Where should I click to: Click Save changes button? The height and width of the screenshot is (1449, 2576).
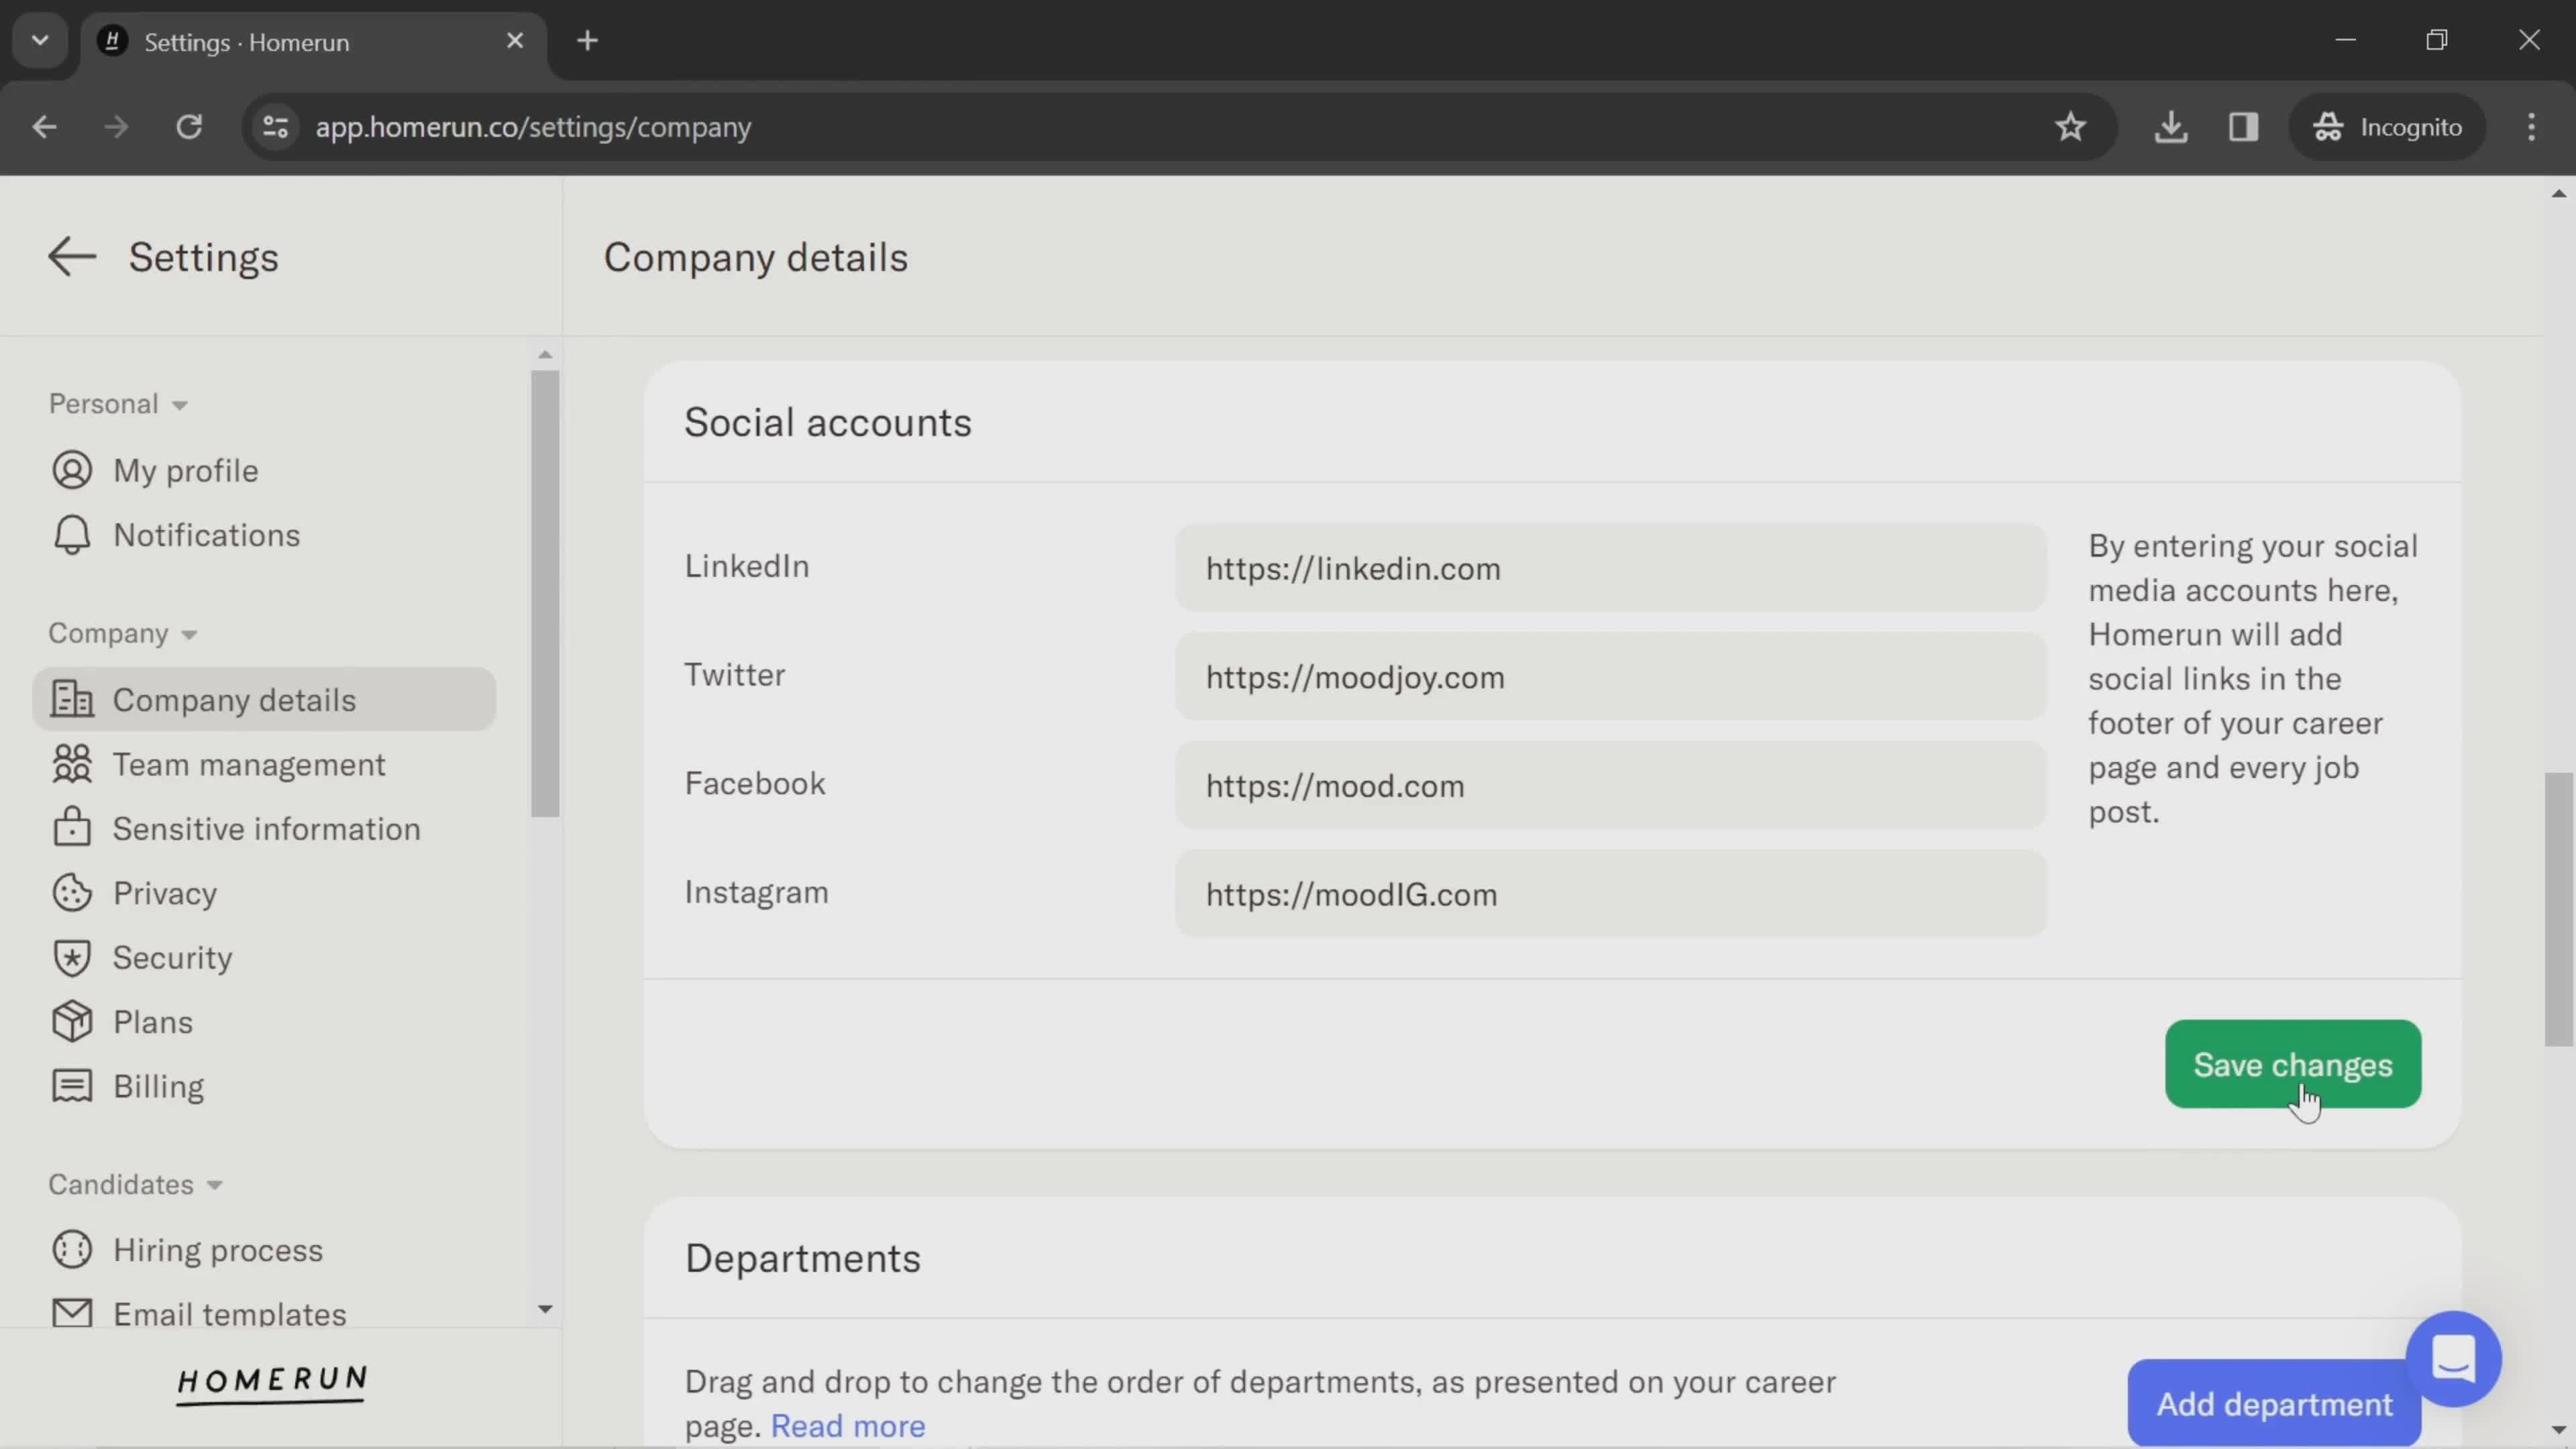(x=2292, y=1064)
